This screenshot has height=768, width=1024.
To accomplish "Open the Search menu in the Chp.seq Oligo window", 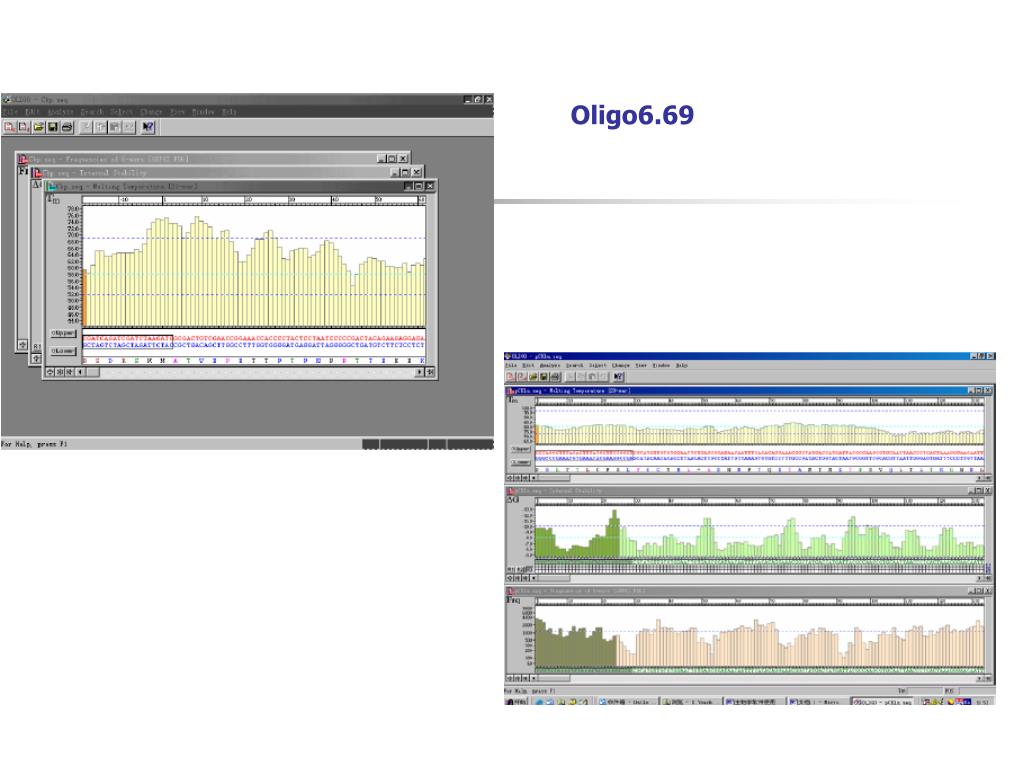I will [92, 112].
